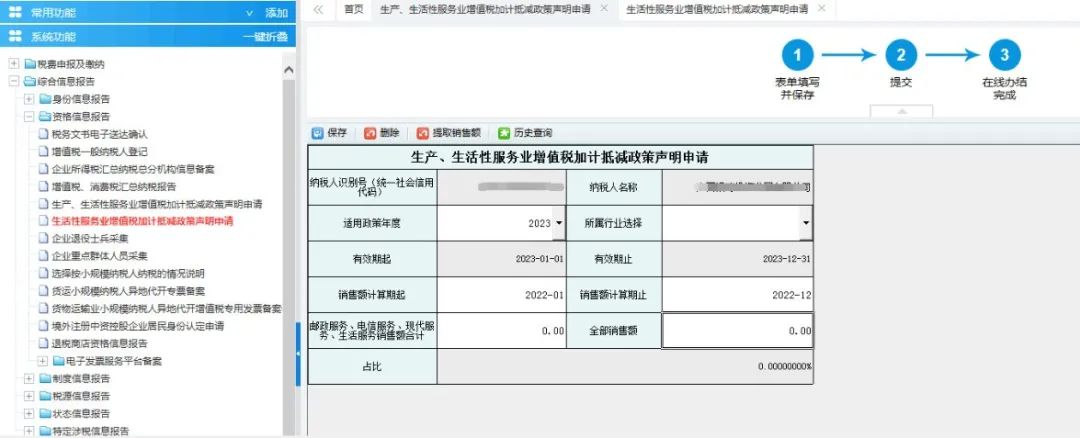Click the 常用功能 grid icon
The image size is (1080, 438).
(x=15, y=12)
